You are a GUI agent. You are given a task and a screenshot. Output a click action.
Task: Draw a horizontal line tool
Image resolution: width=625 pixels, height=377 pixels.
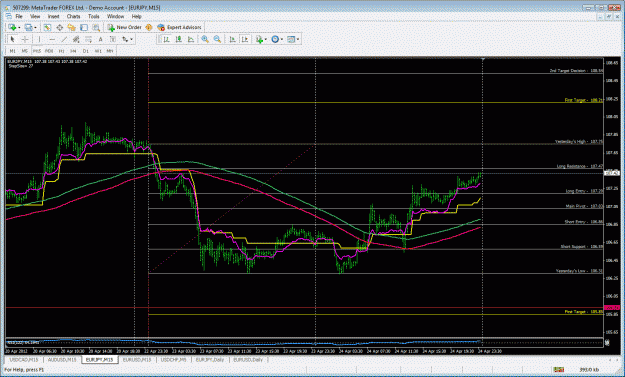51,39
